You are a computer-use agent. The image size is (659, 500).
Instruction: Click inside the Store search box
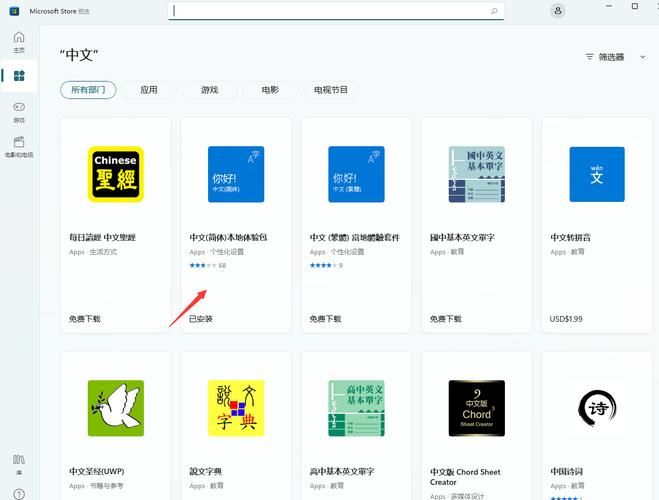click(330, 11)
